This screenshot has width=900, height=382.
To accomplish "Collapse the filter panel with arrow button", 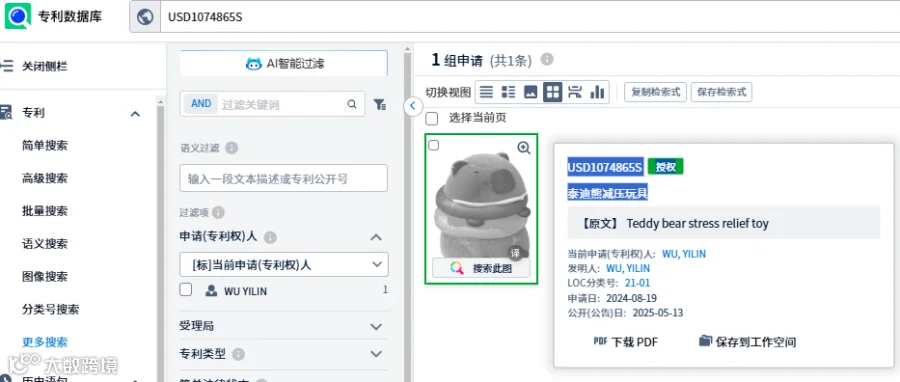I will tap(413, 106).
